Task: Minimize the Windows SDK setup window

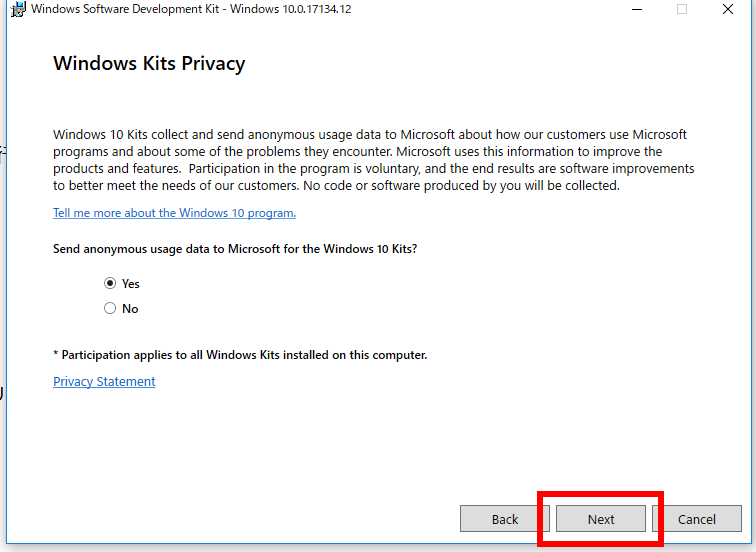Action: point(637,9)
